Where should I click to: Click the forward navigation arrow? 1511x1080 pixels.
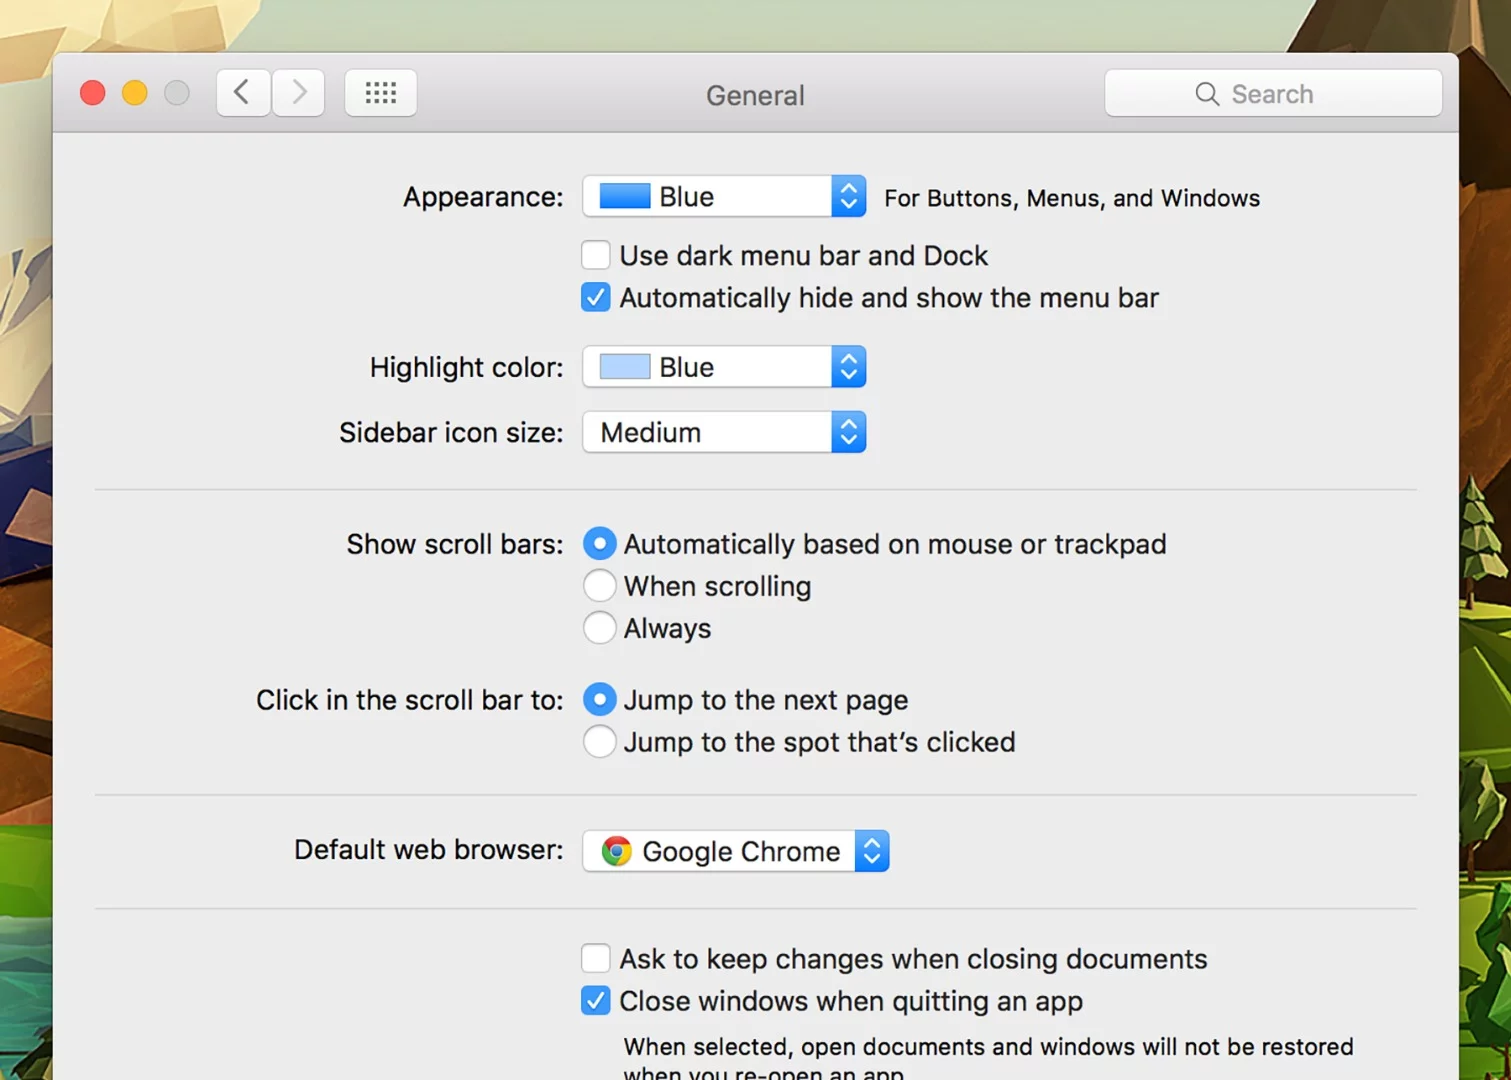pos(298,92)
